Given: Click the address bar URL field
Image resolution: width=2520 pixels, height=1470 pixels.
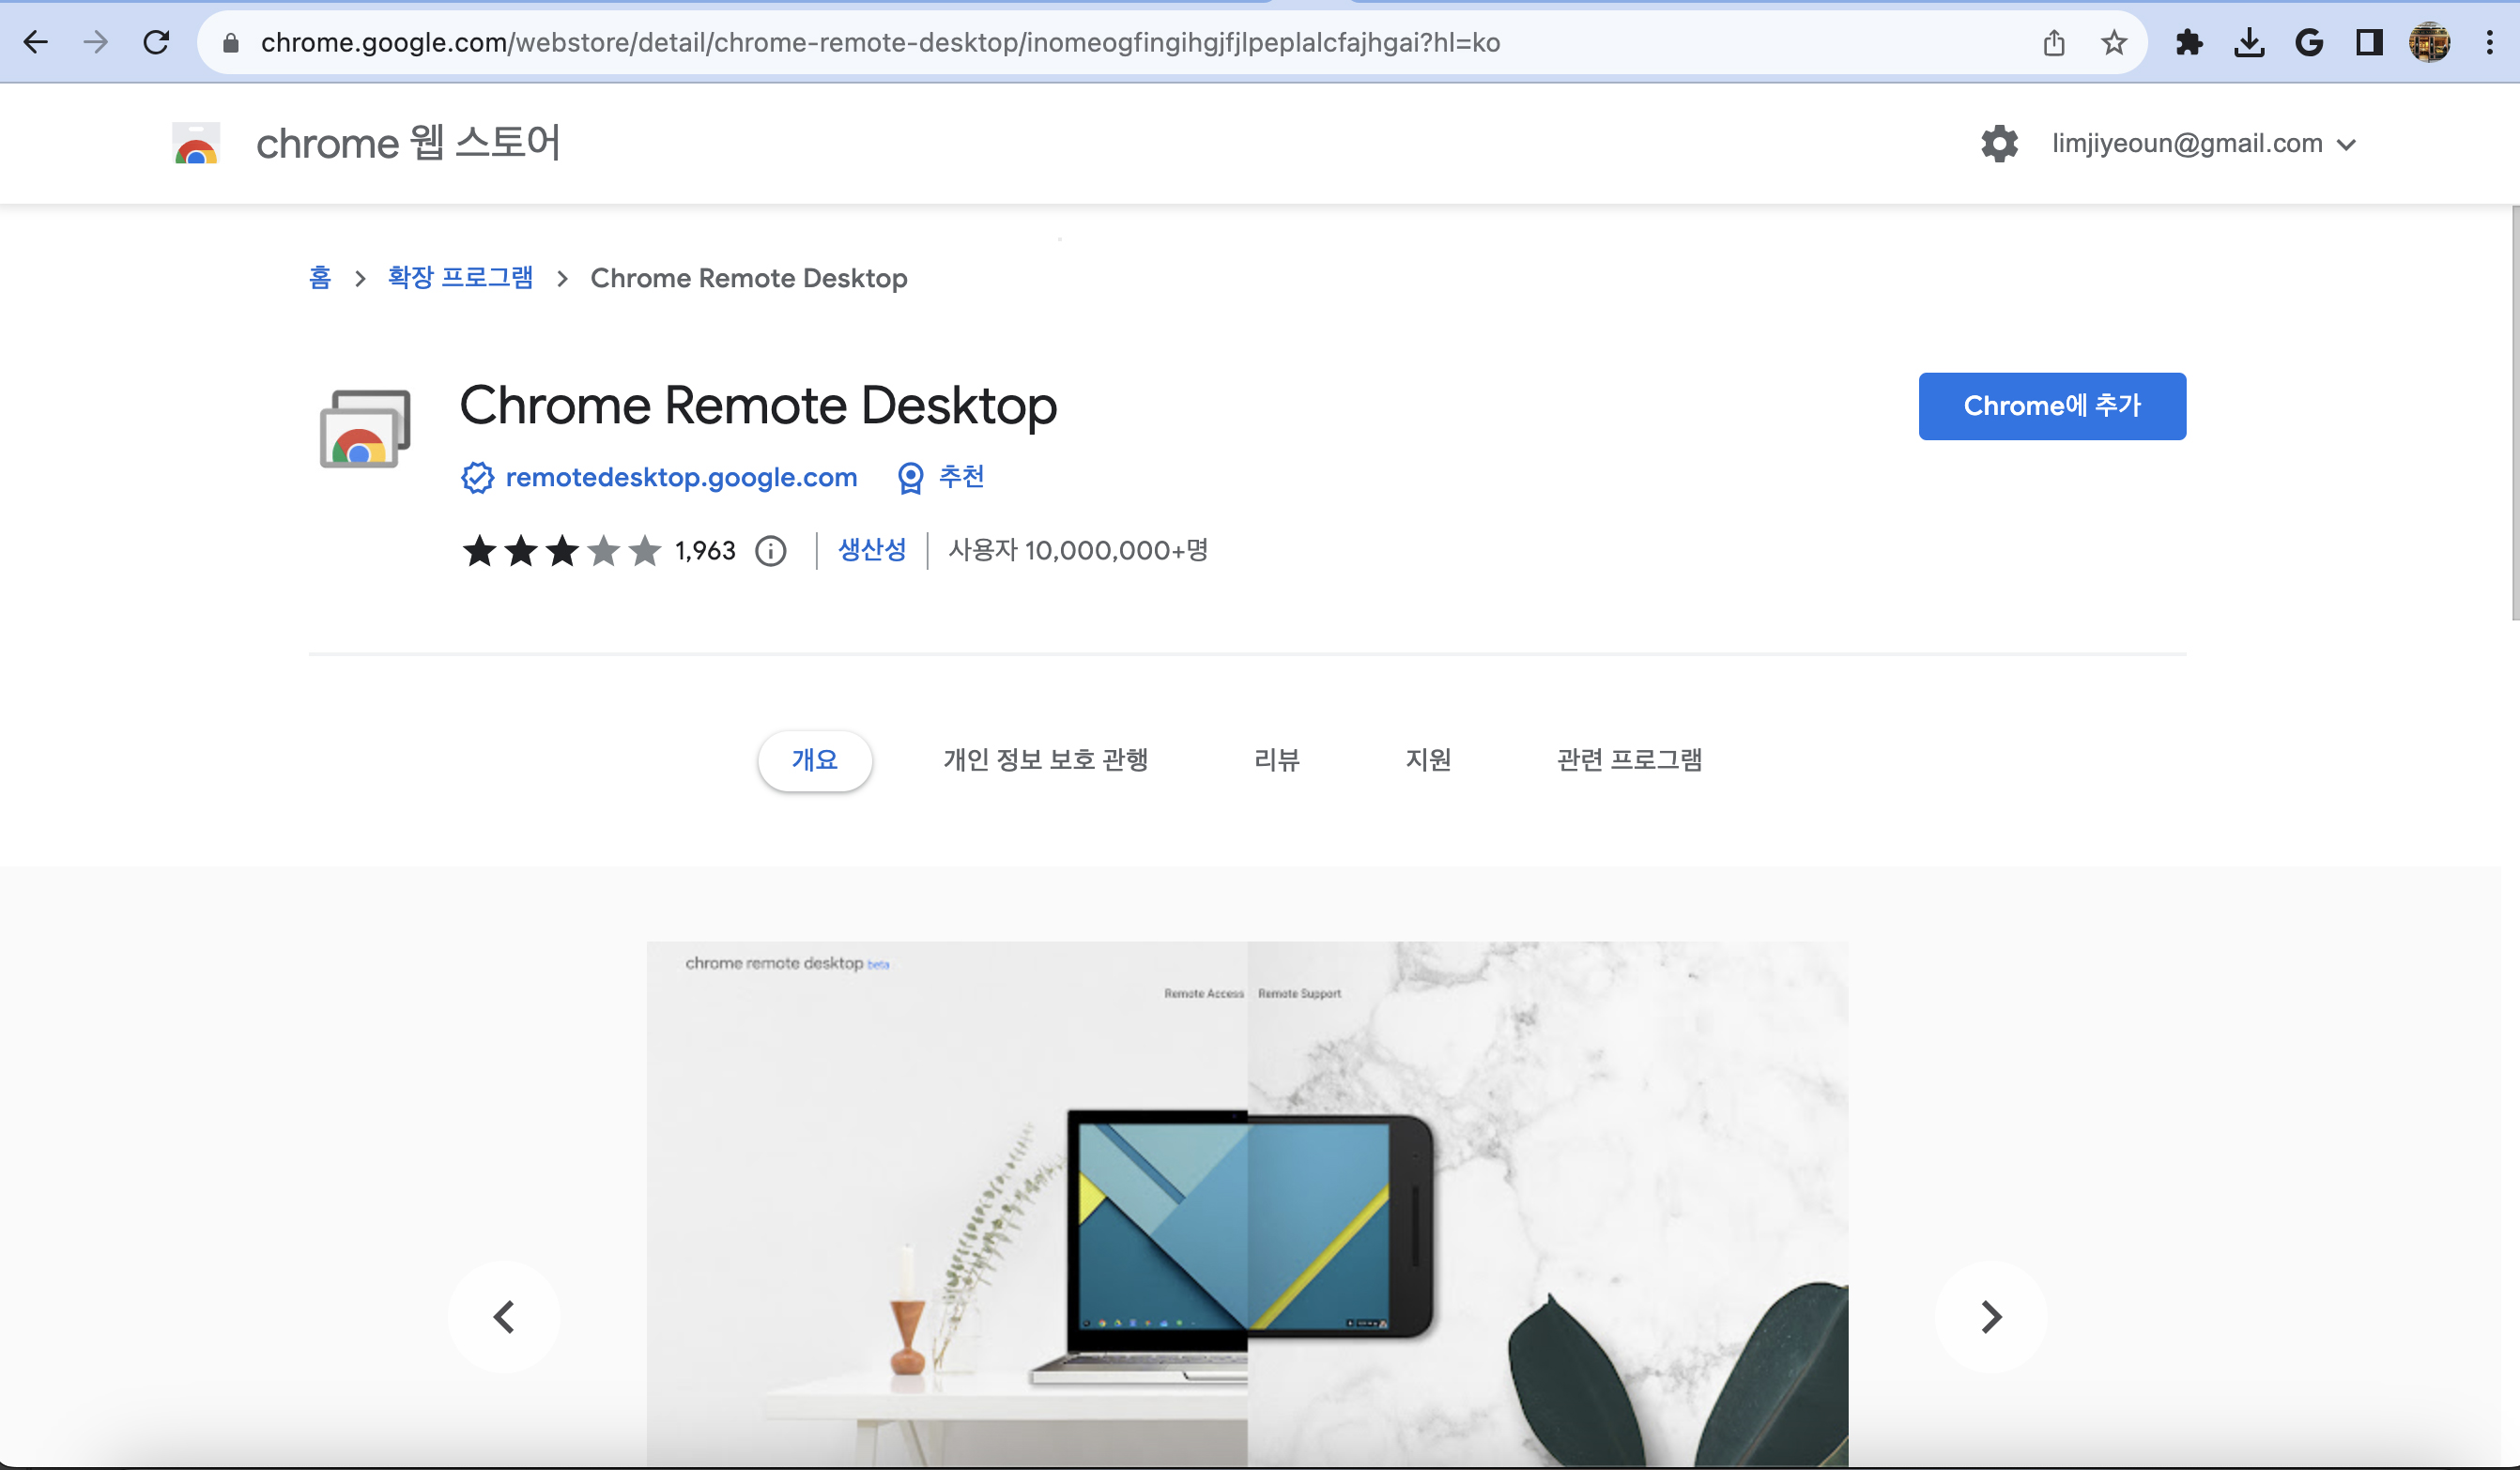Looking at the screenshot, I should 880,43.
